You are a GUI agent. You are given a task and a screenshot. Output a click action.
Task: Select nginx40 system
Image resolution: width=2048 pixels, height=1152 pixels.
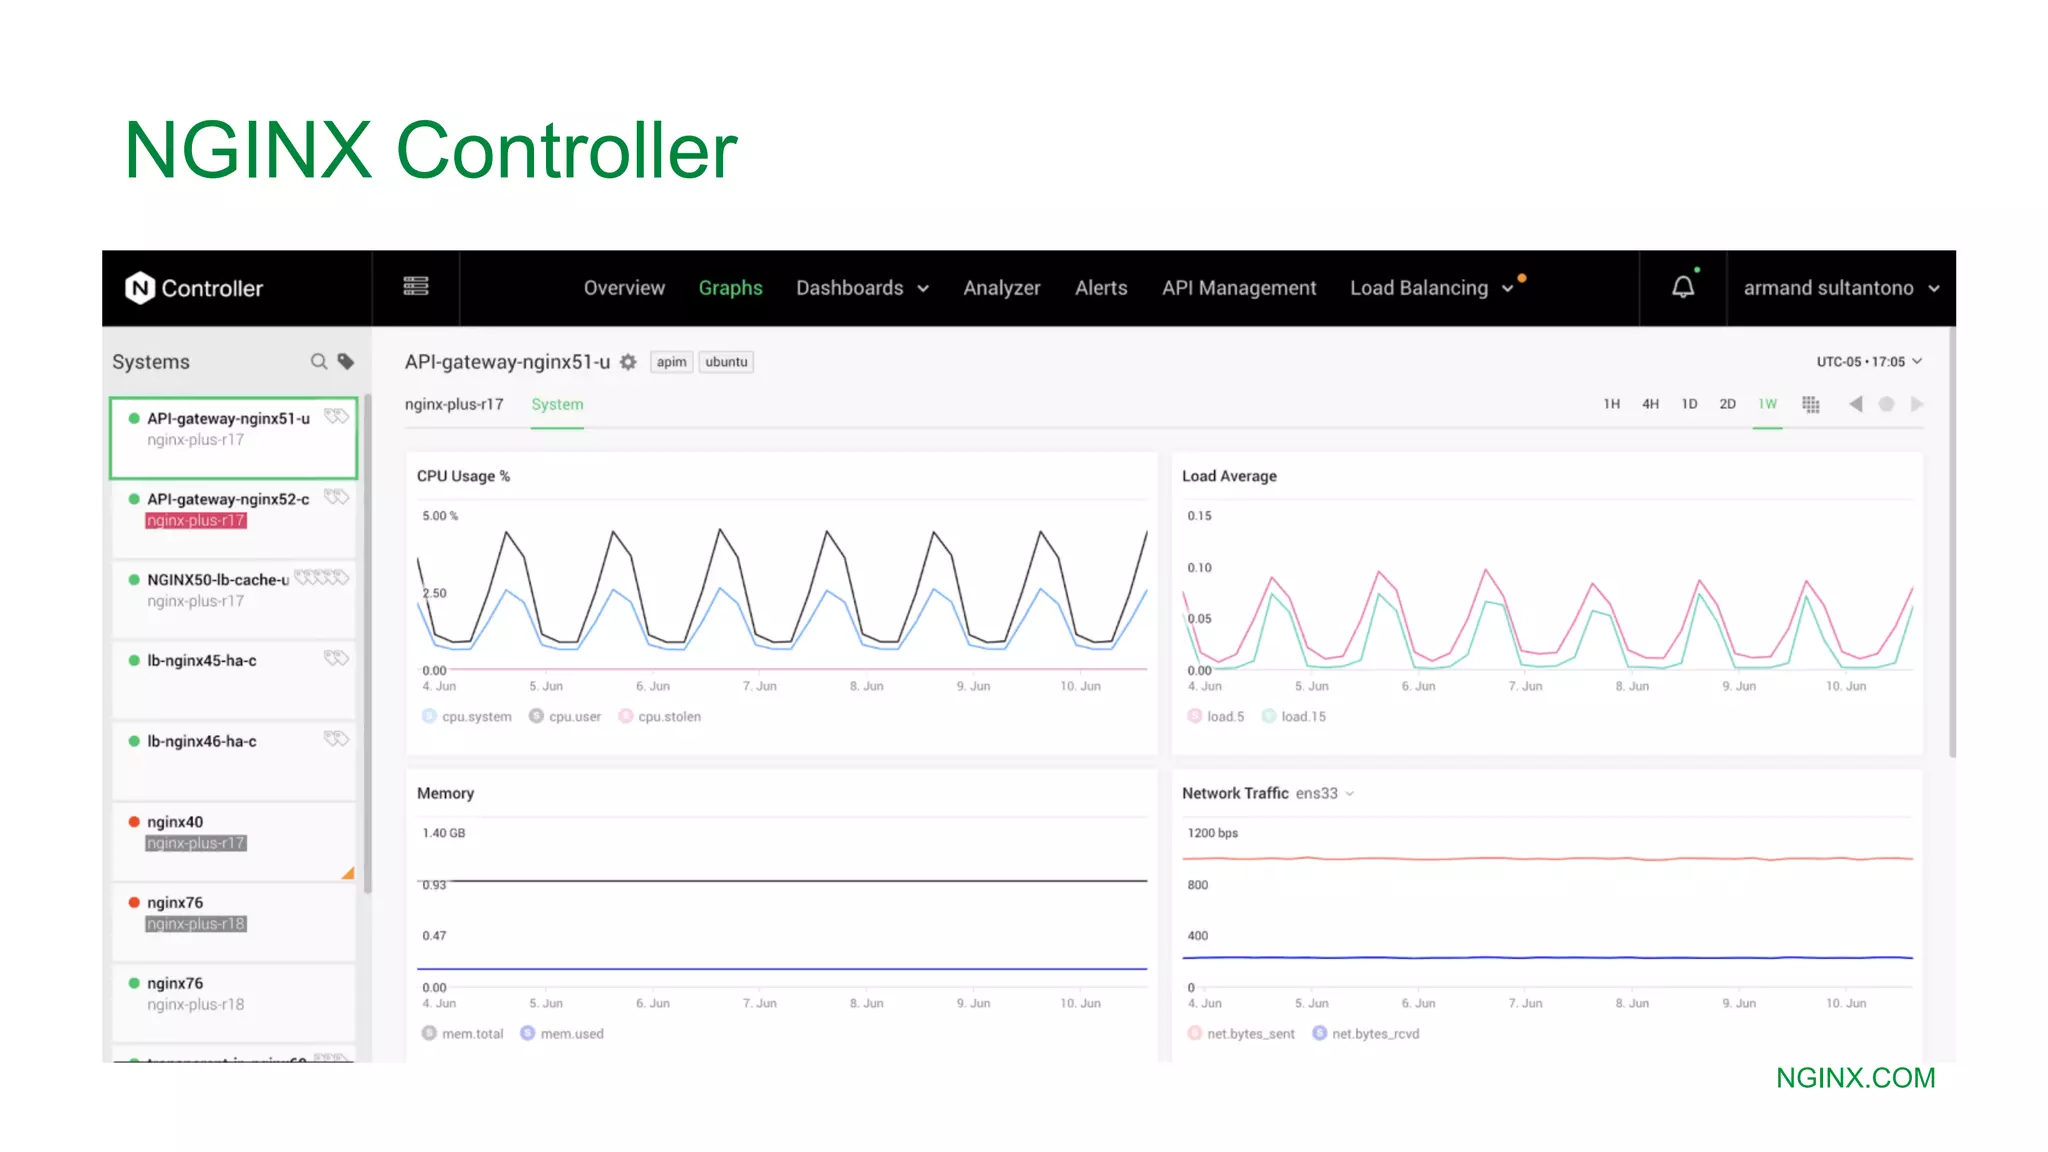click(233, 842)
